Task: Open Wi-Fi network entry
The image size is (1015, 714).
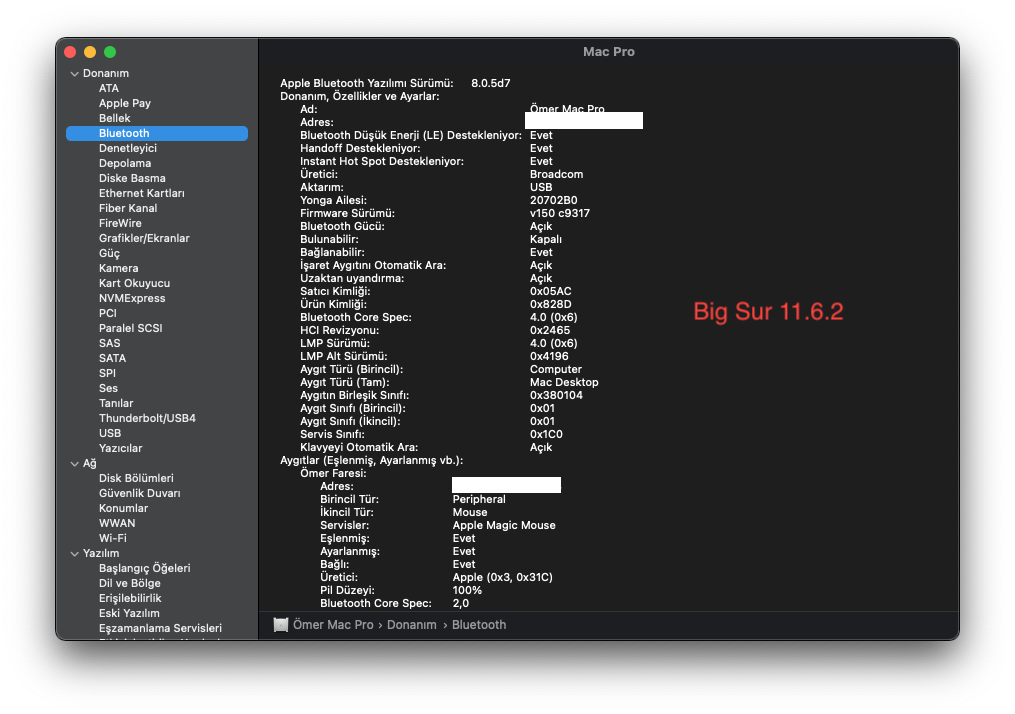Action: click(113, 538)
